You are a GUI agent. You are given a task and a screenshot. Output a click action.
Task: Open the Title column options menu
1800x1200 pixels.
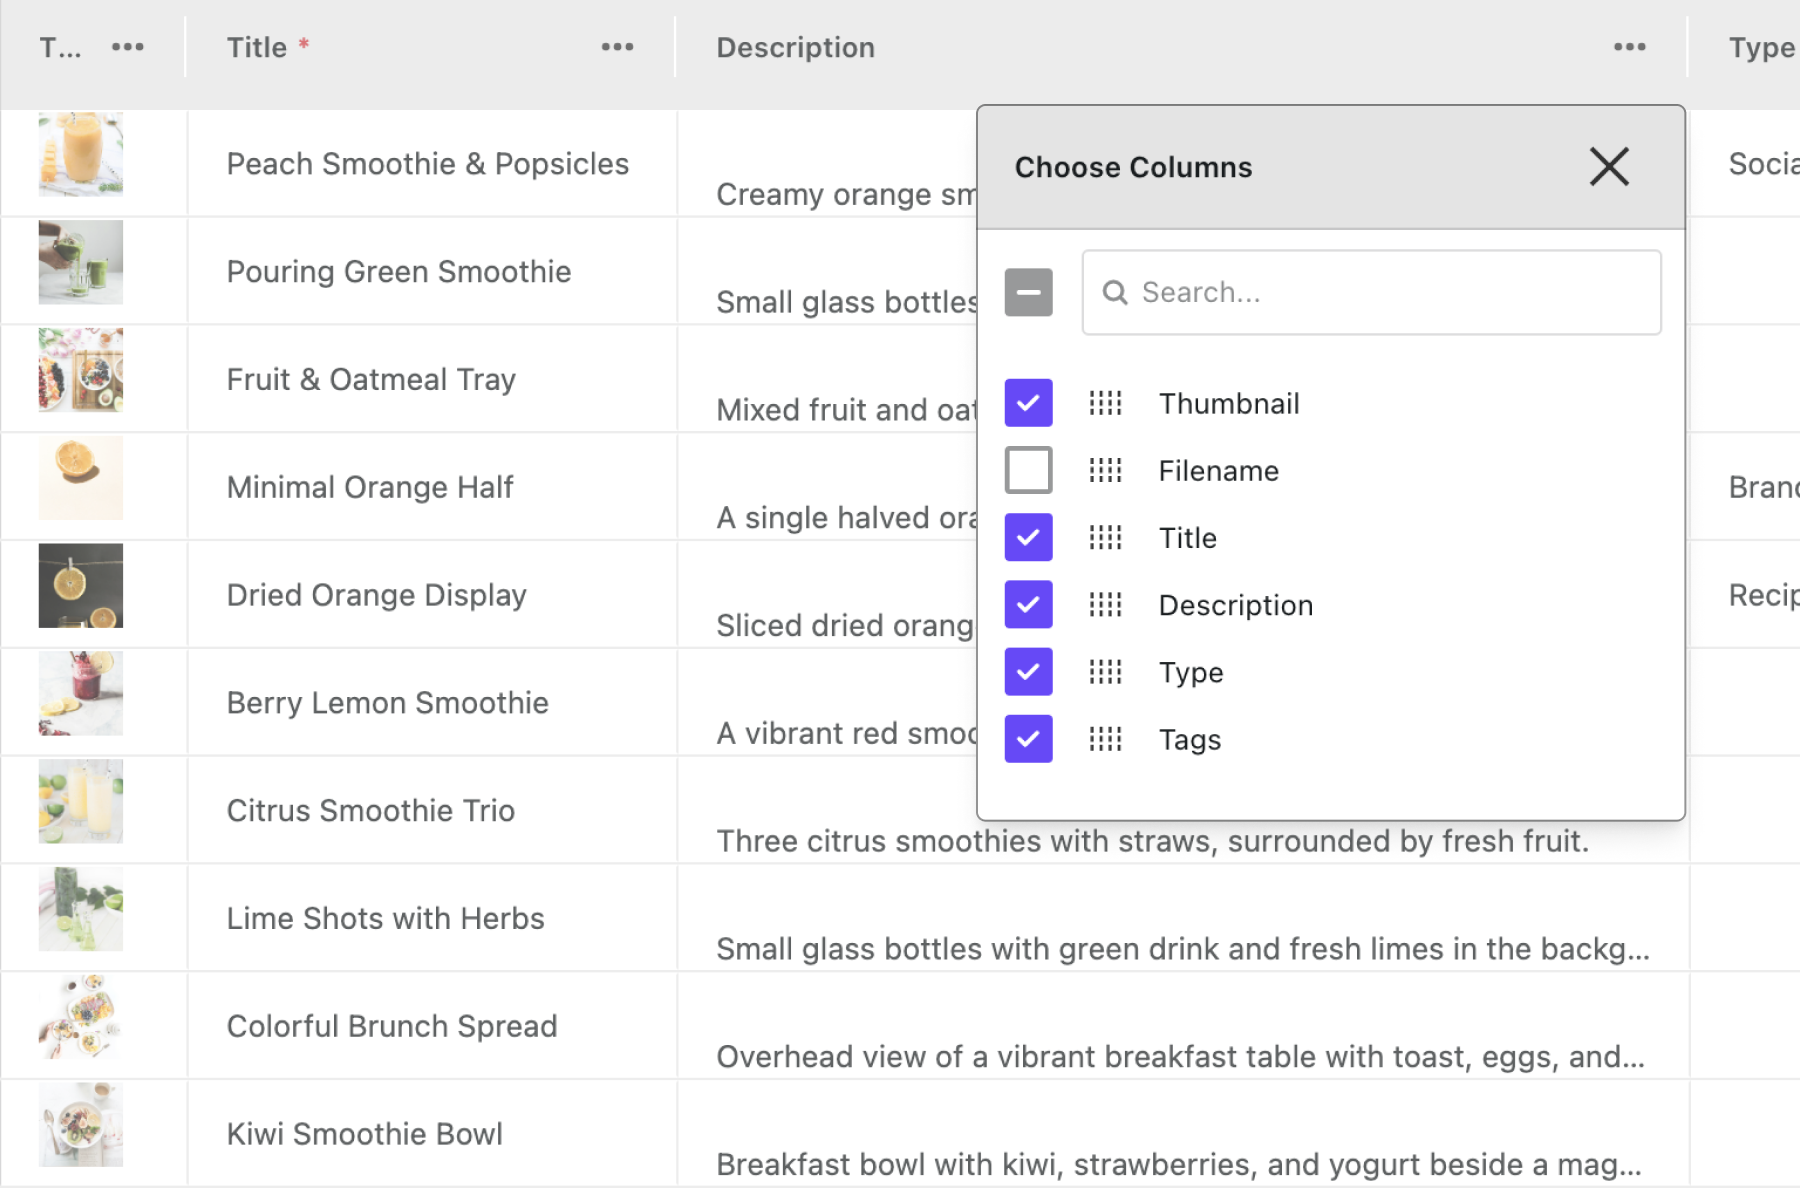click(617, 46)
